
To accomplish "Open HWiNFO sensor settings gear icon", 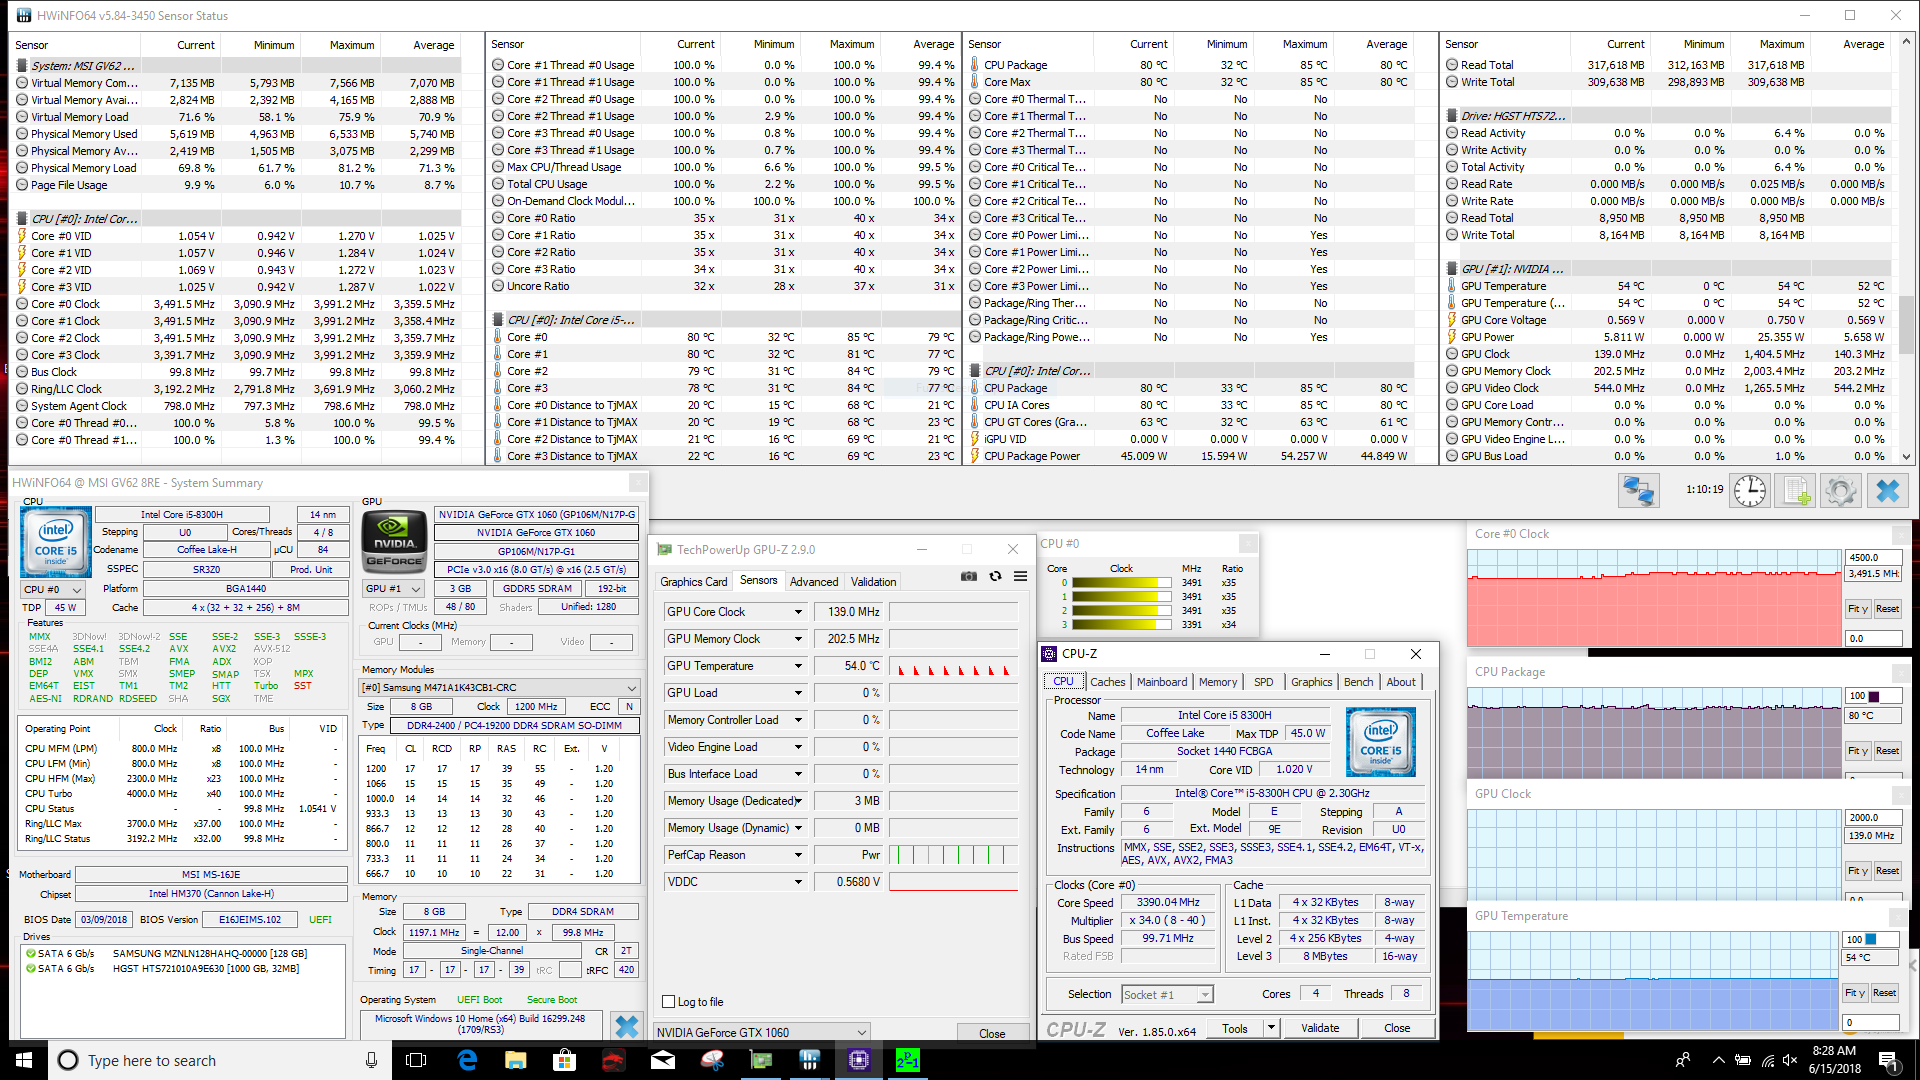I will click(1841, 491).
